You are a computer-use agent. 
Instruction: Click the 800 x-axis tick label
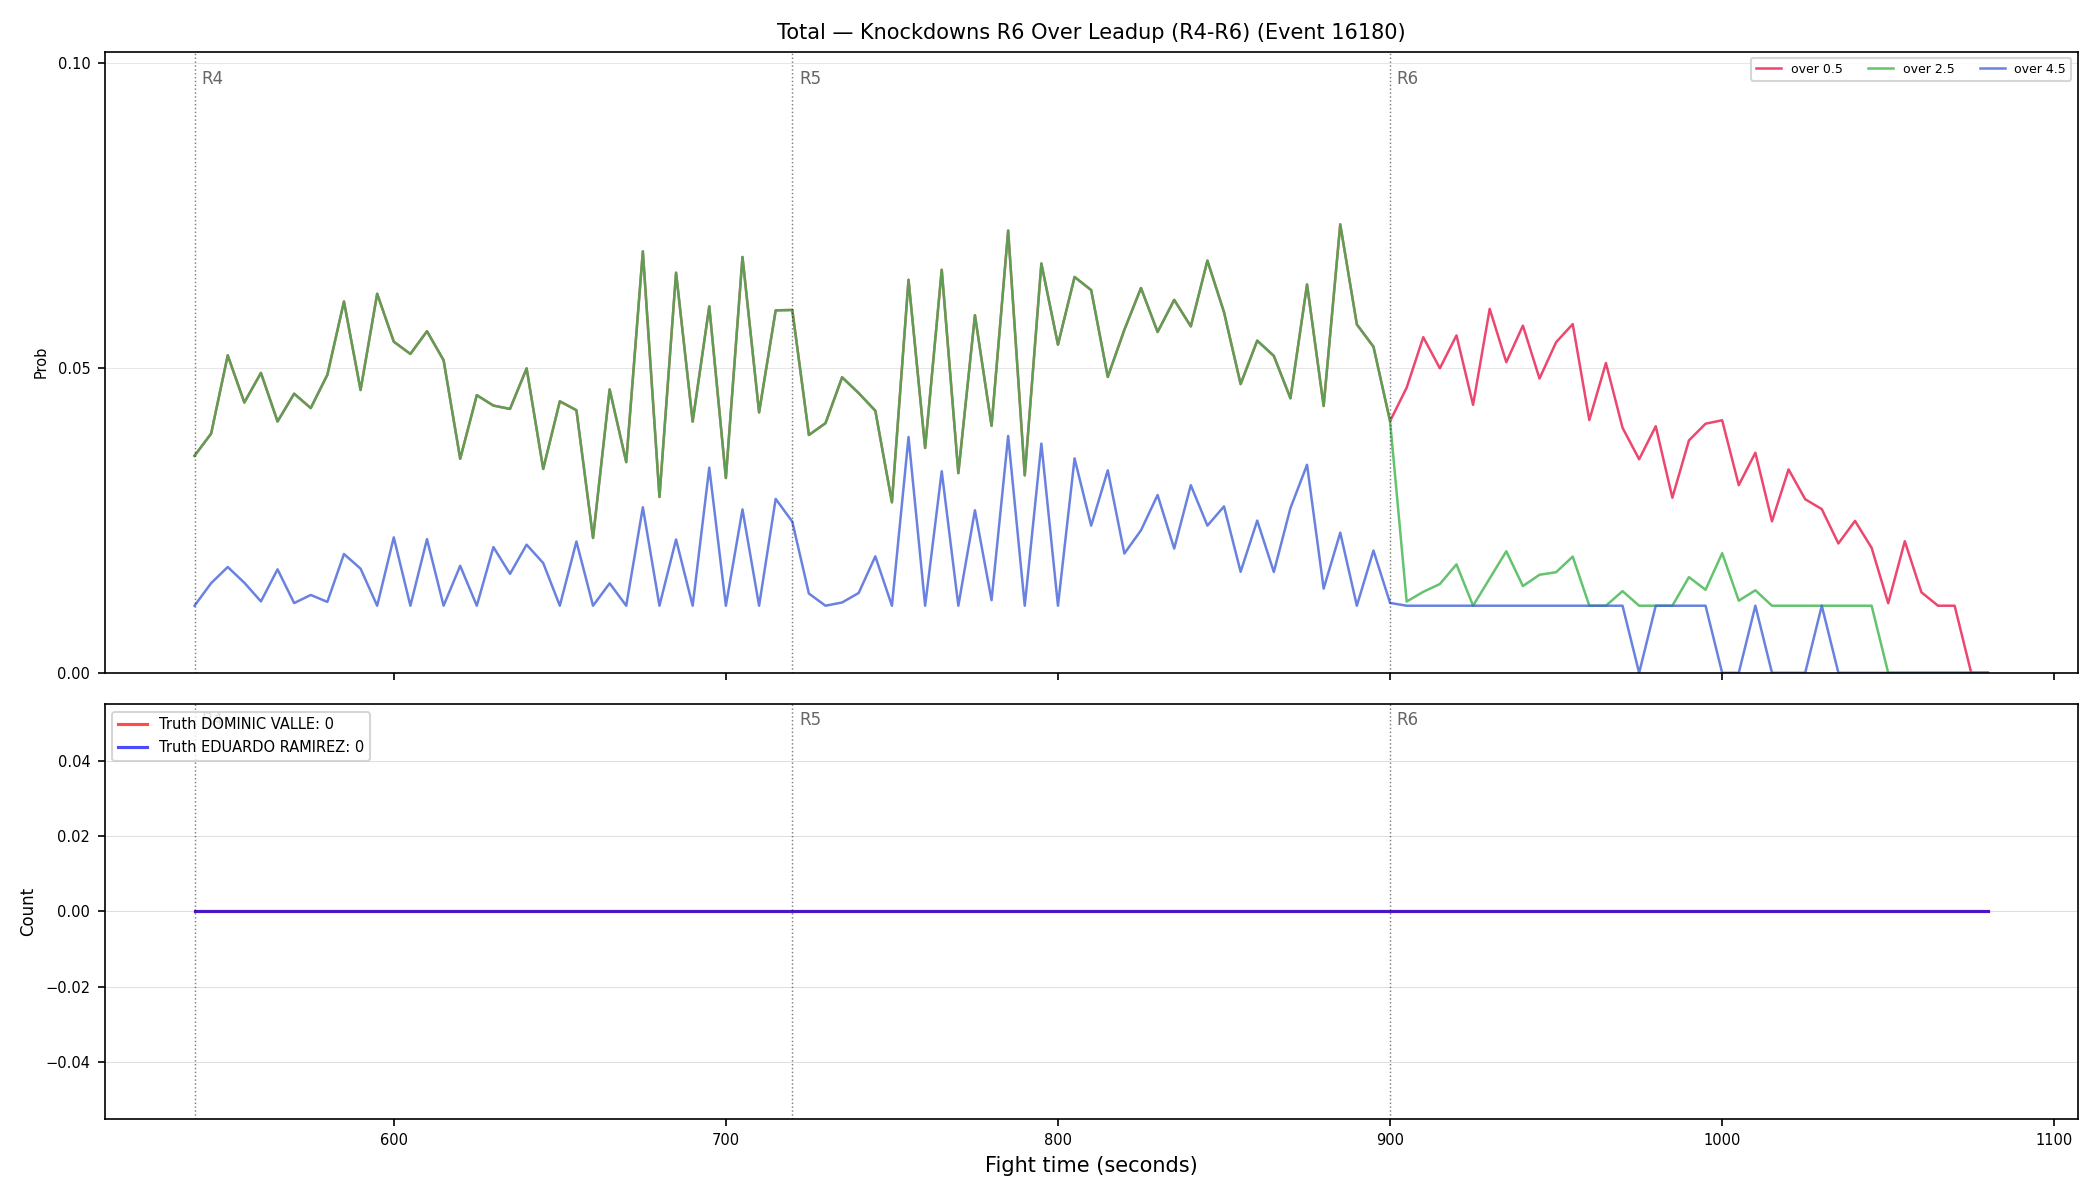click(x=1058, y=1140)
